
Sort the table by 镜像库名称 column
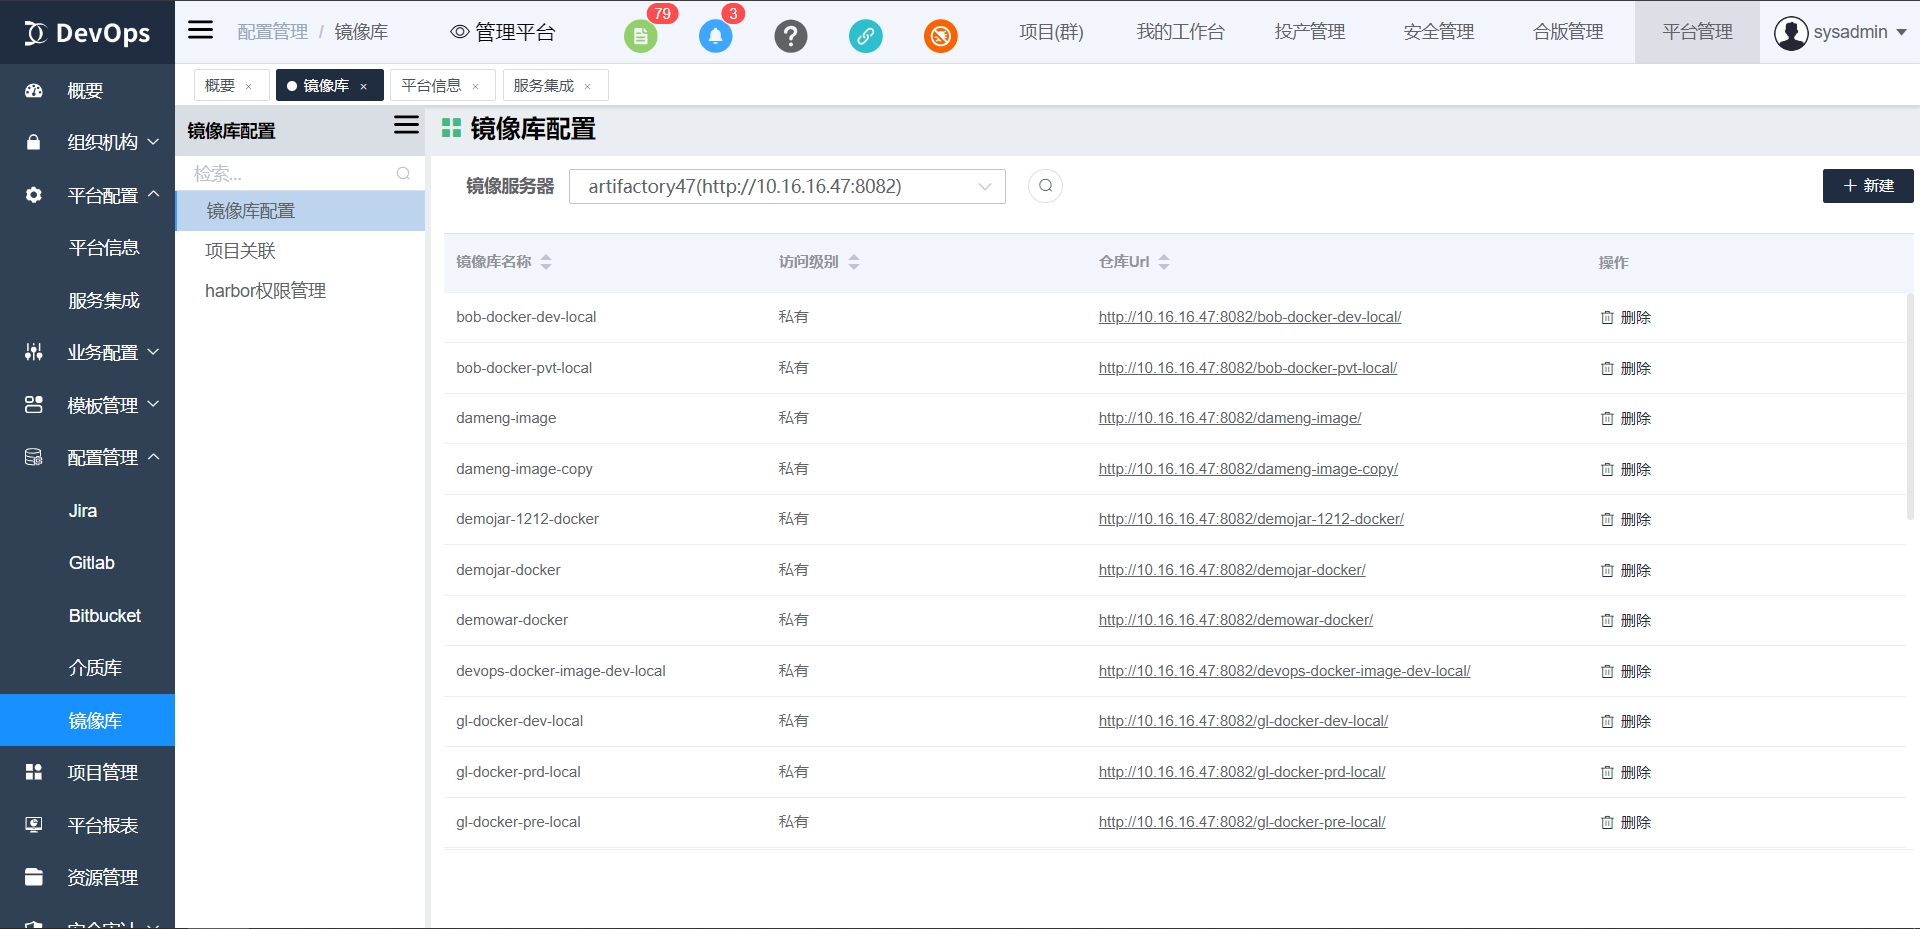pyautogui.click(x=546, y=262)
